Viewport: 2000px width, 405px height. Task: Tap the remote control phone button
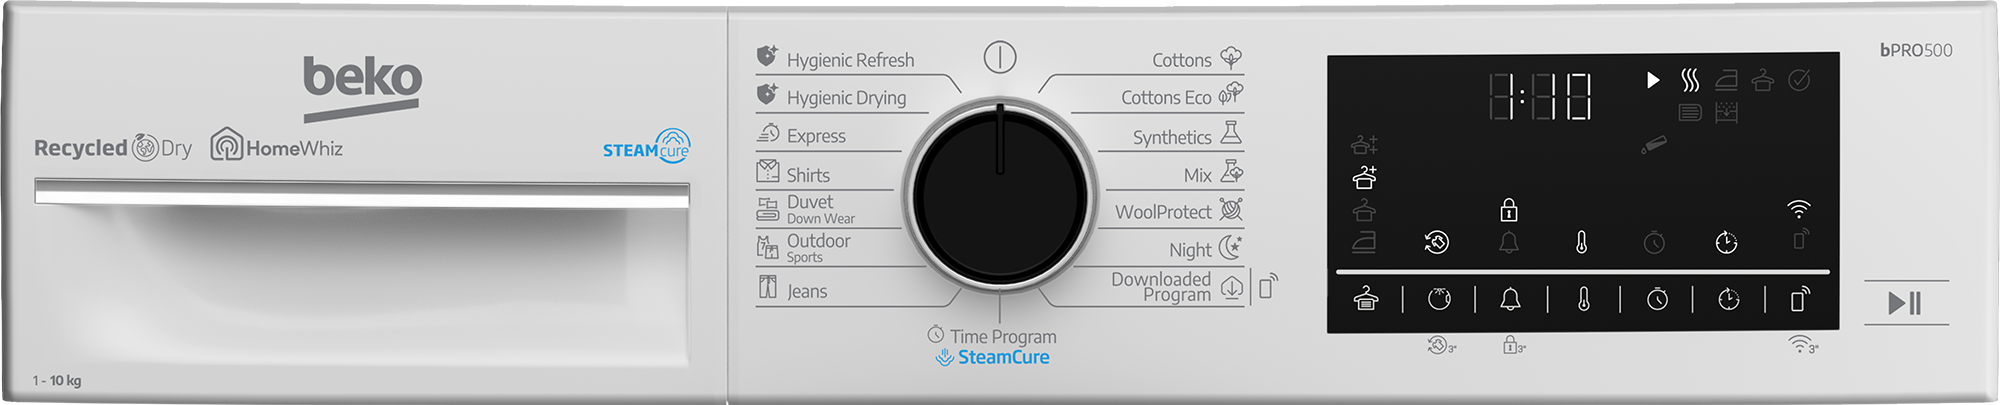[1800, 299]
